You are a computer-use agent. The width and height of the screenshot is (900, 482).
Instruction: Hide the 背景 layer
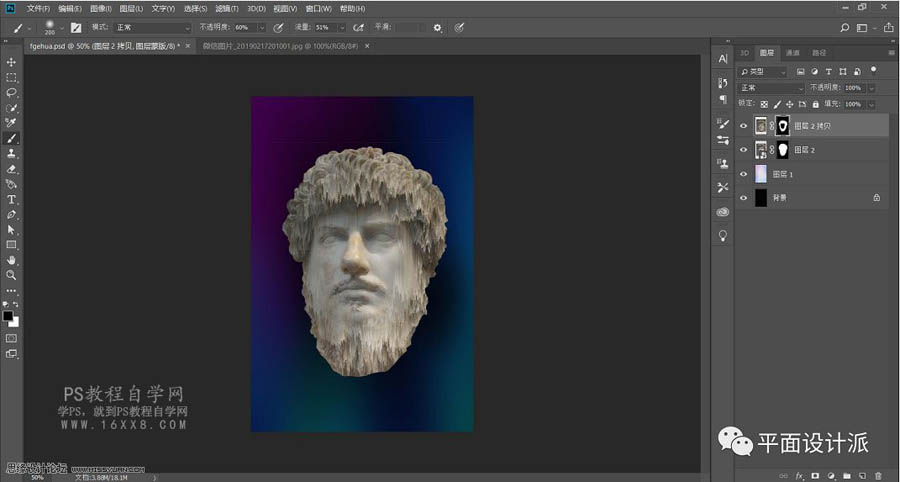click(x=743, y=198)
